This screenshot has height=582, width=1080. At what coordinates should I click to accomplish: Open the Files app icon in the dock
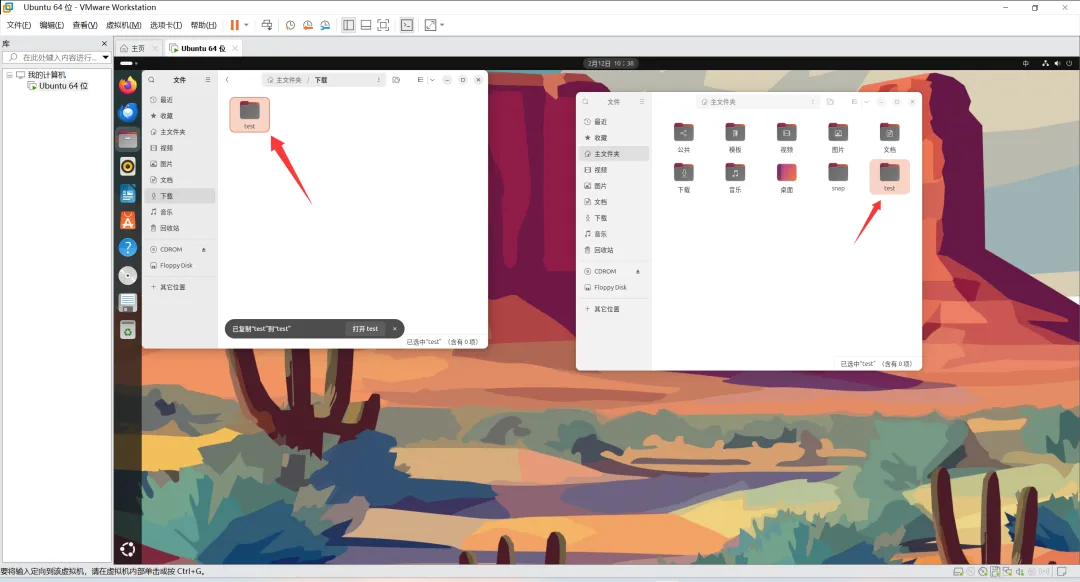pos(127,140)
